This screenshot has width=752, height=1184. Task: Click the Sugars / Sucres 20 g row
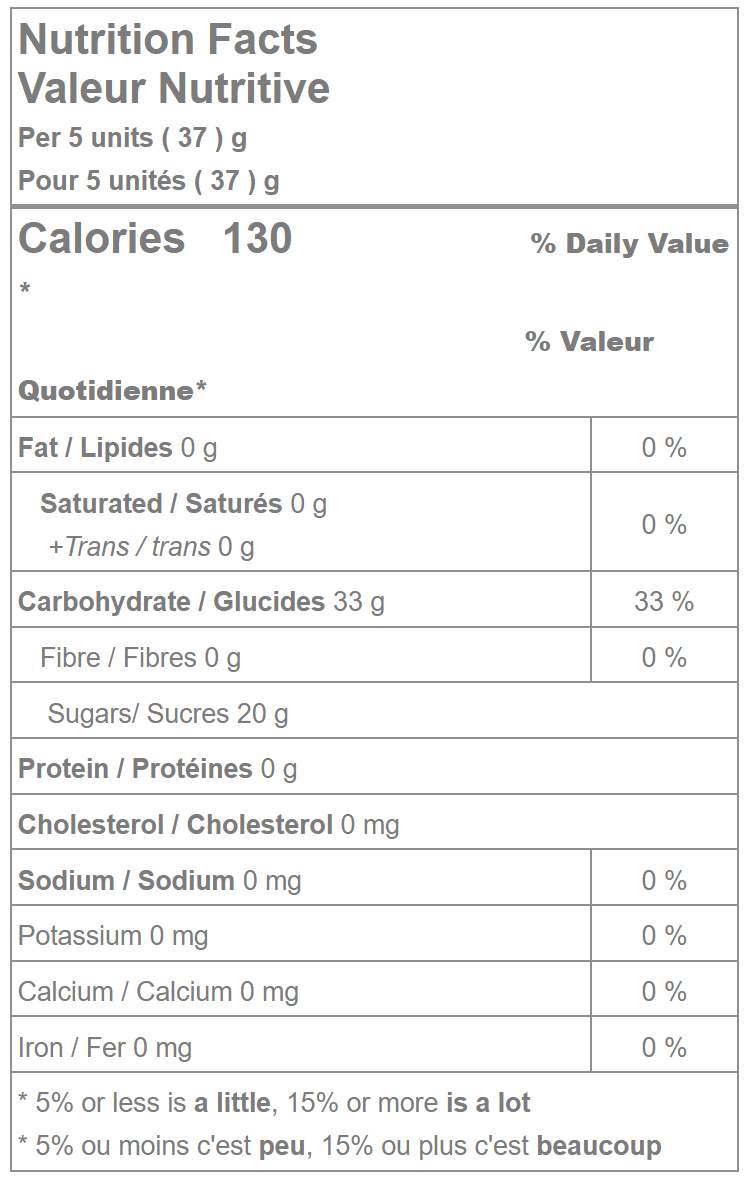(167, 713)
